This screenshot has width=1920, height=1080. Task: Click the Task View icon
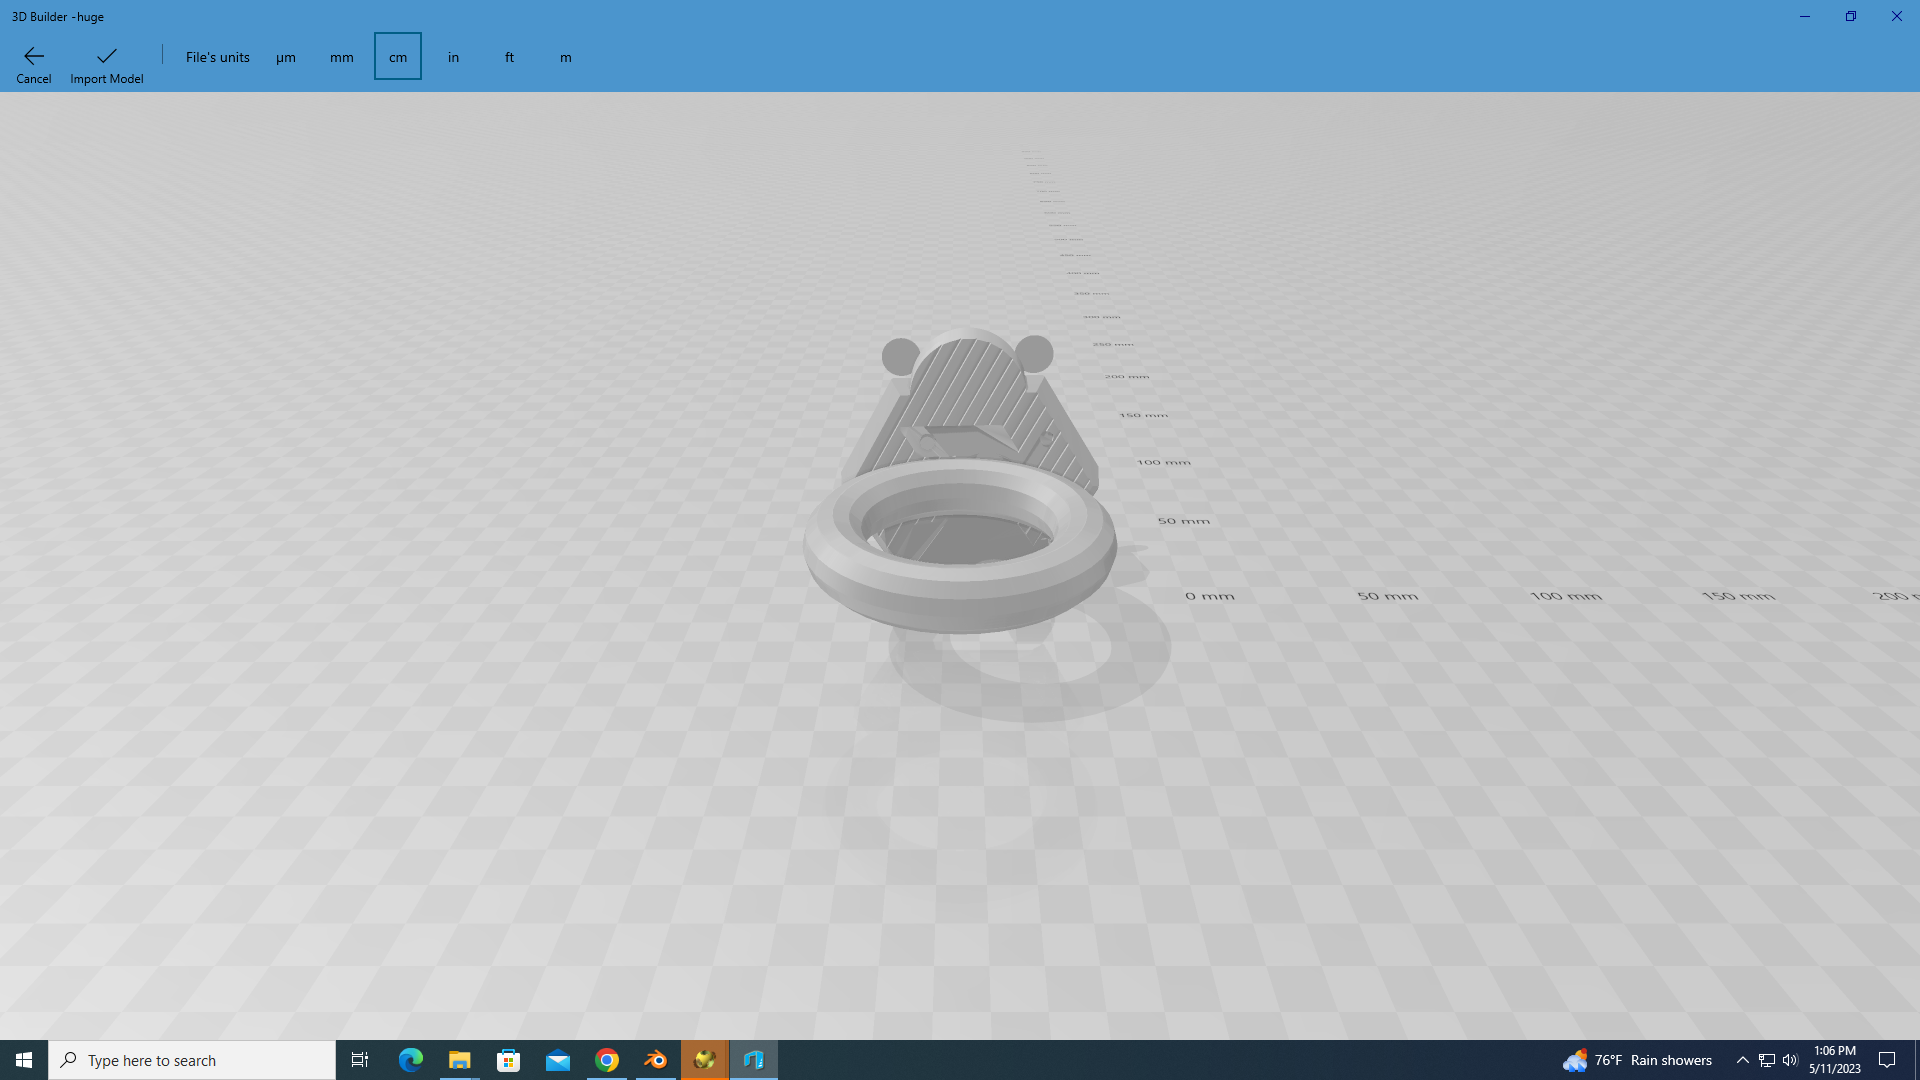point(360,1060)
